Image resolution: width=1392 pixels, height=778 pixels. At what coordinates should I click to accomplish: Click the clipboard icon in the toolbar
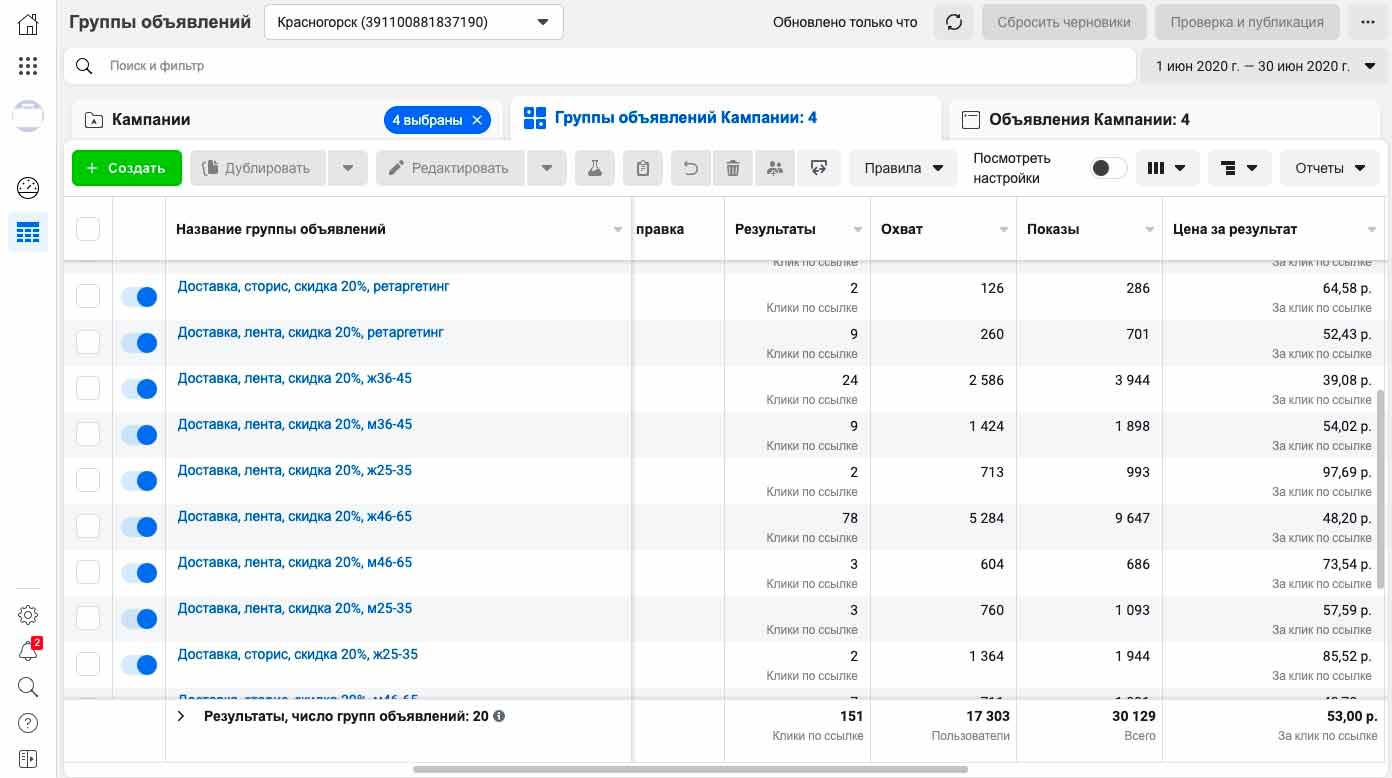tap(642, 168)
